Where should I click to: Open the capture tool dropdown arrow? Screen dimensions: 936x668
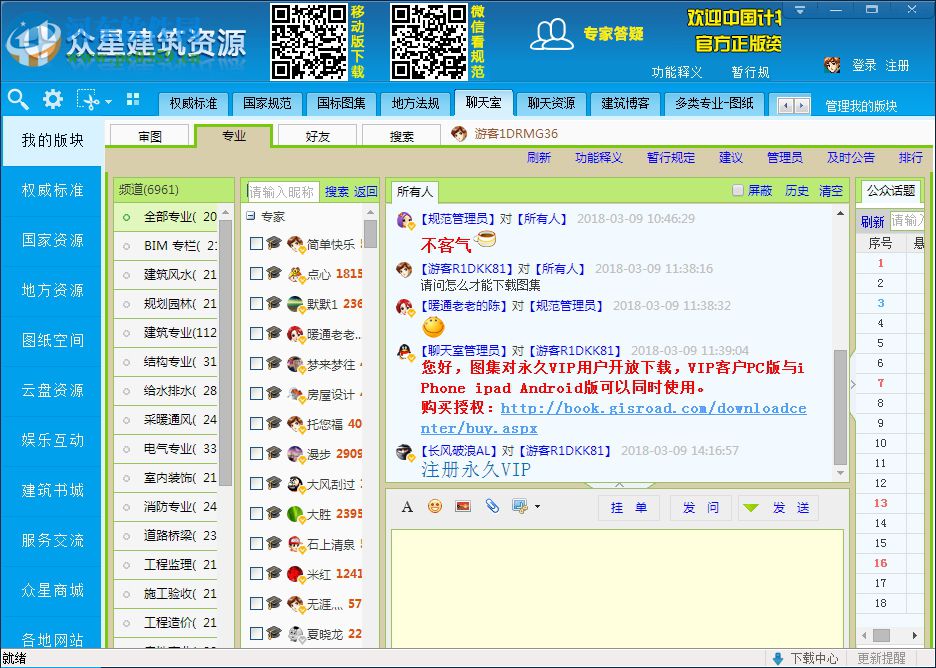point(108,102)
